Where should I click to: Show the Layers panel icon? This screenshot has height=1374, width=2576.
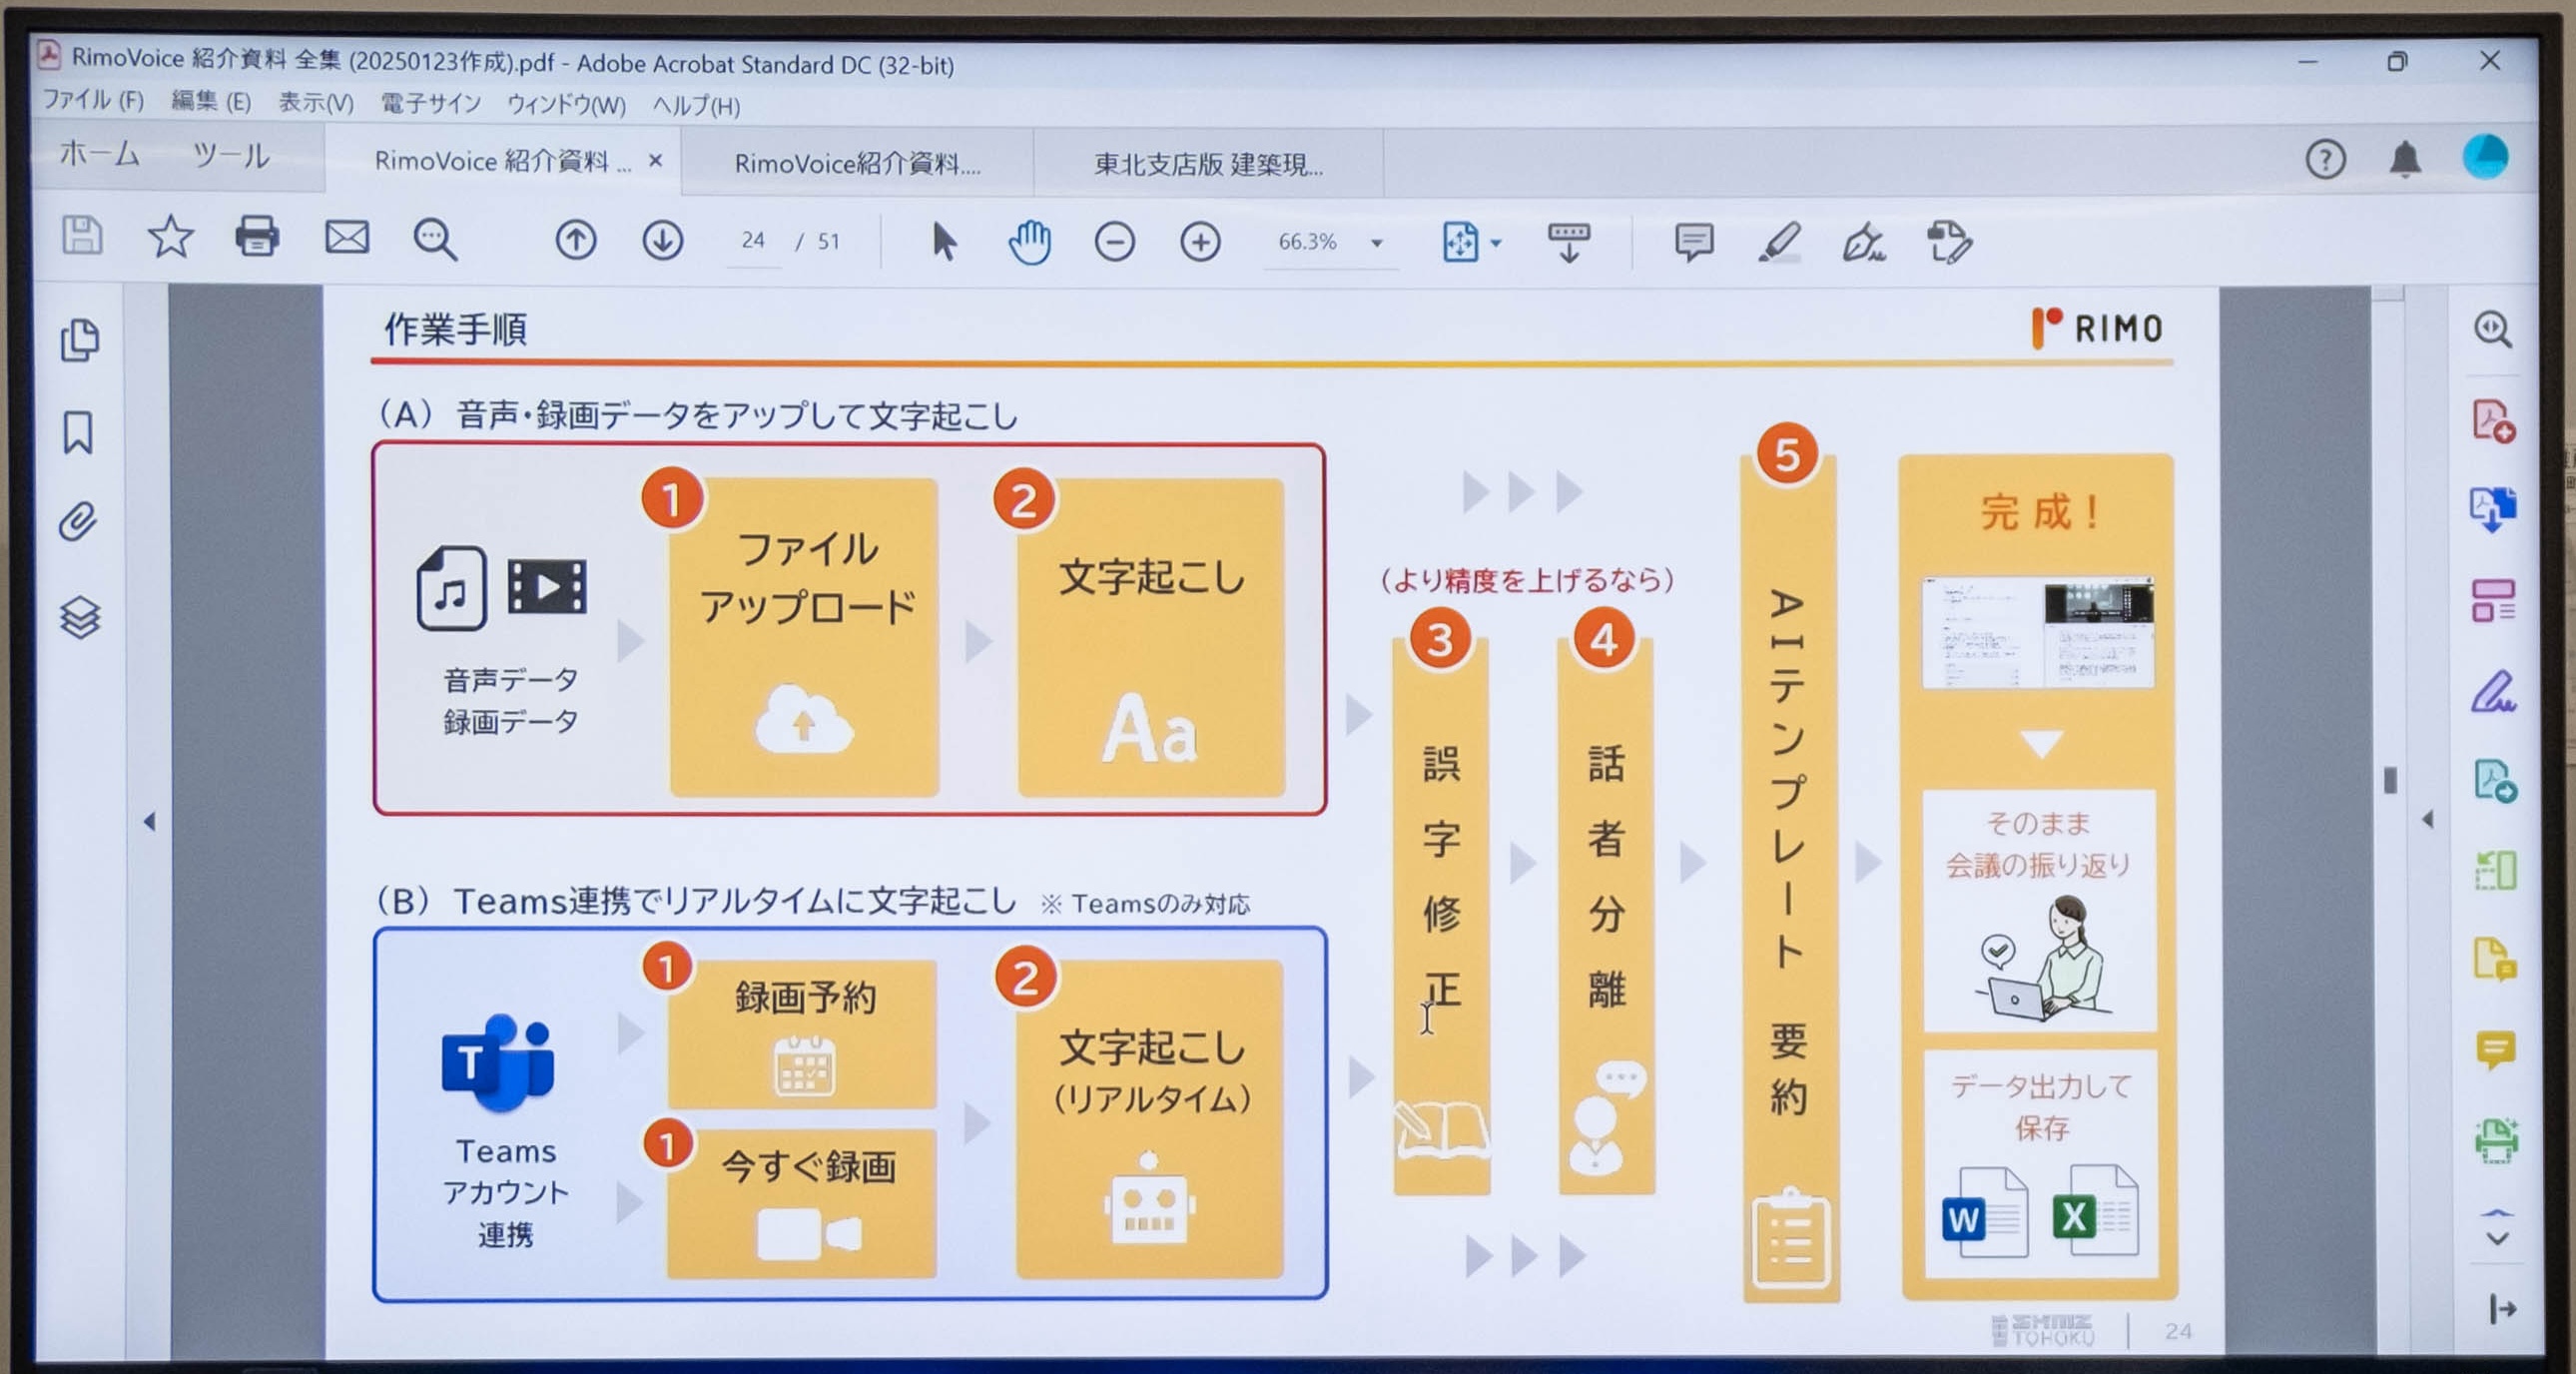click(x=80, y=617)
